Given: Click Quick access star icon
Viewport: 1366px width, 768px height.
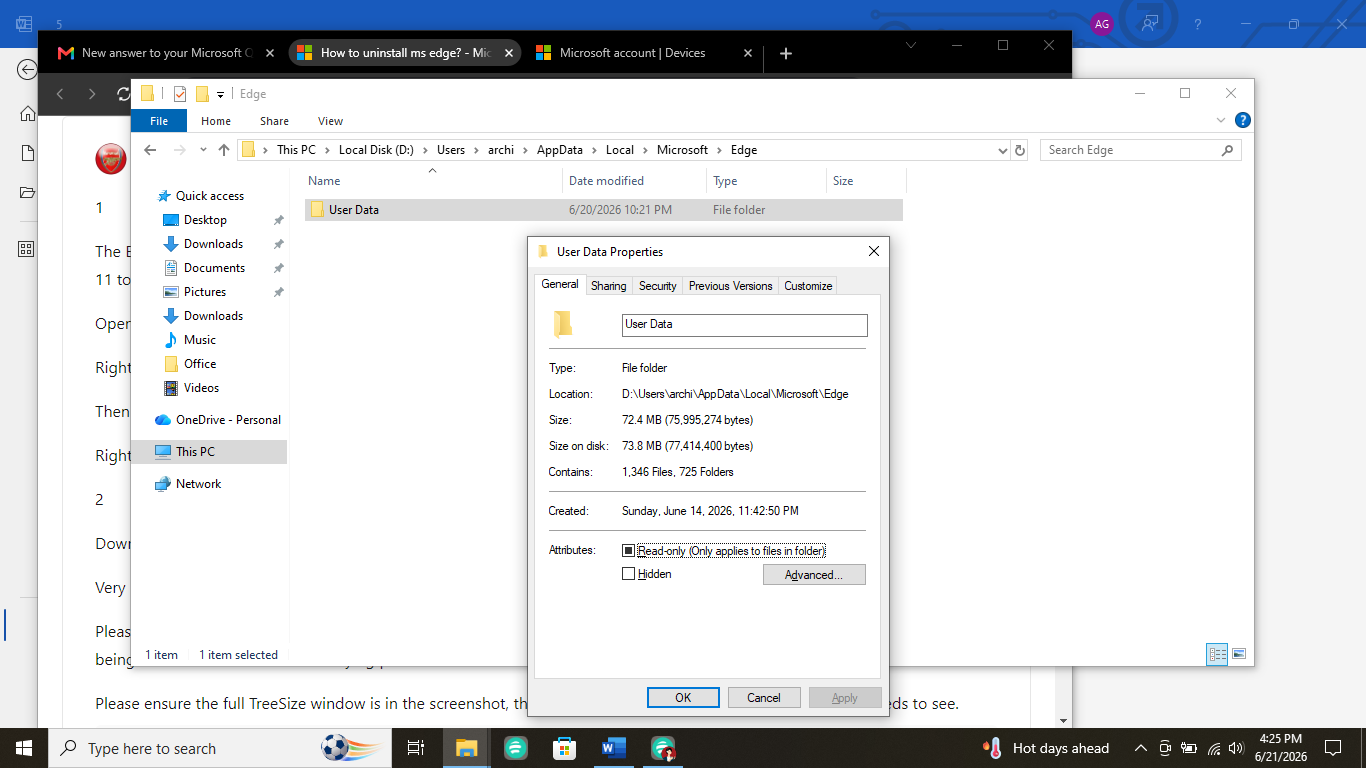Looking at the screenshot, I should (x=163, y=196).
